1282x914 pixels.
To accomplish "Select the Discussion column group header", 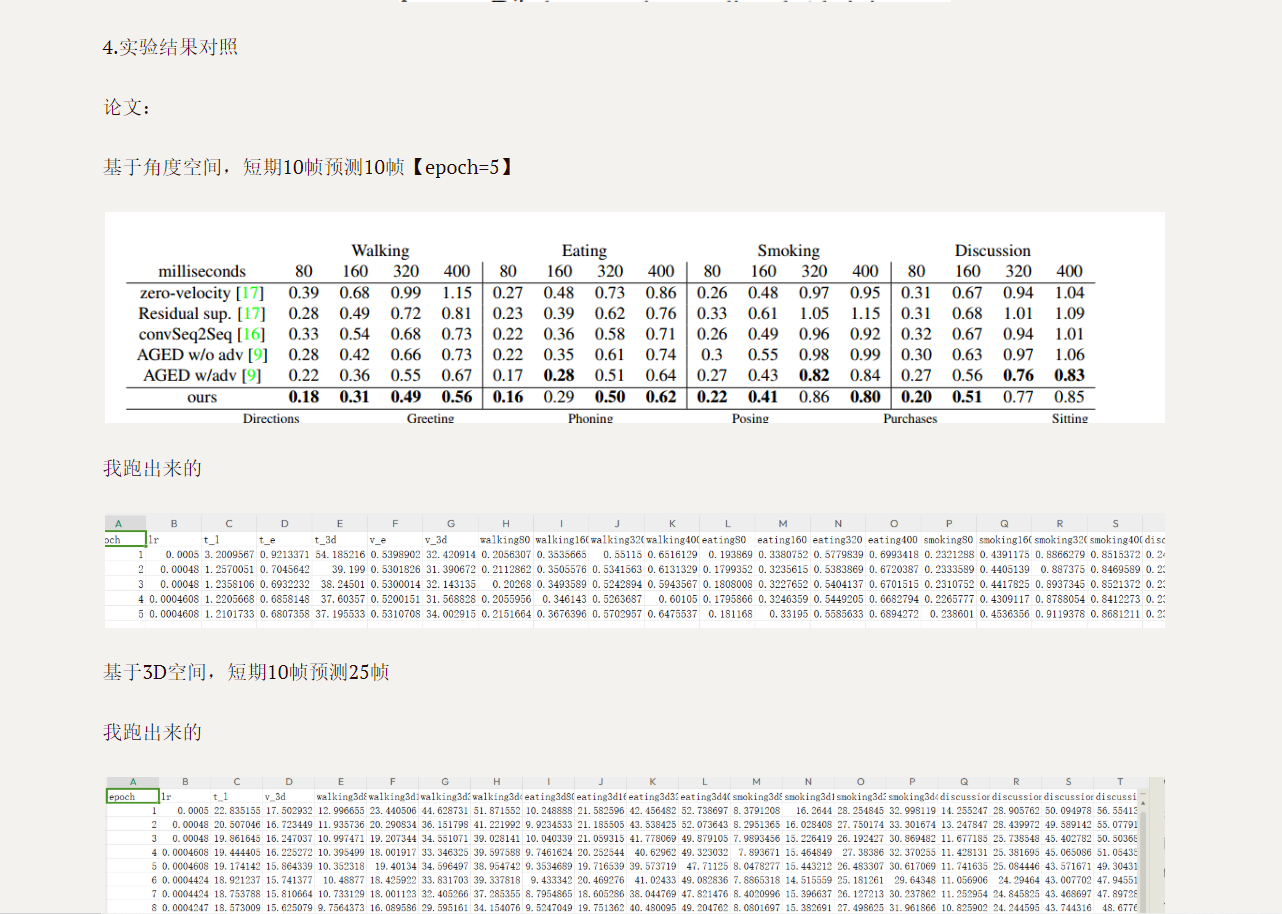I will [x=992, y=250].
